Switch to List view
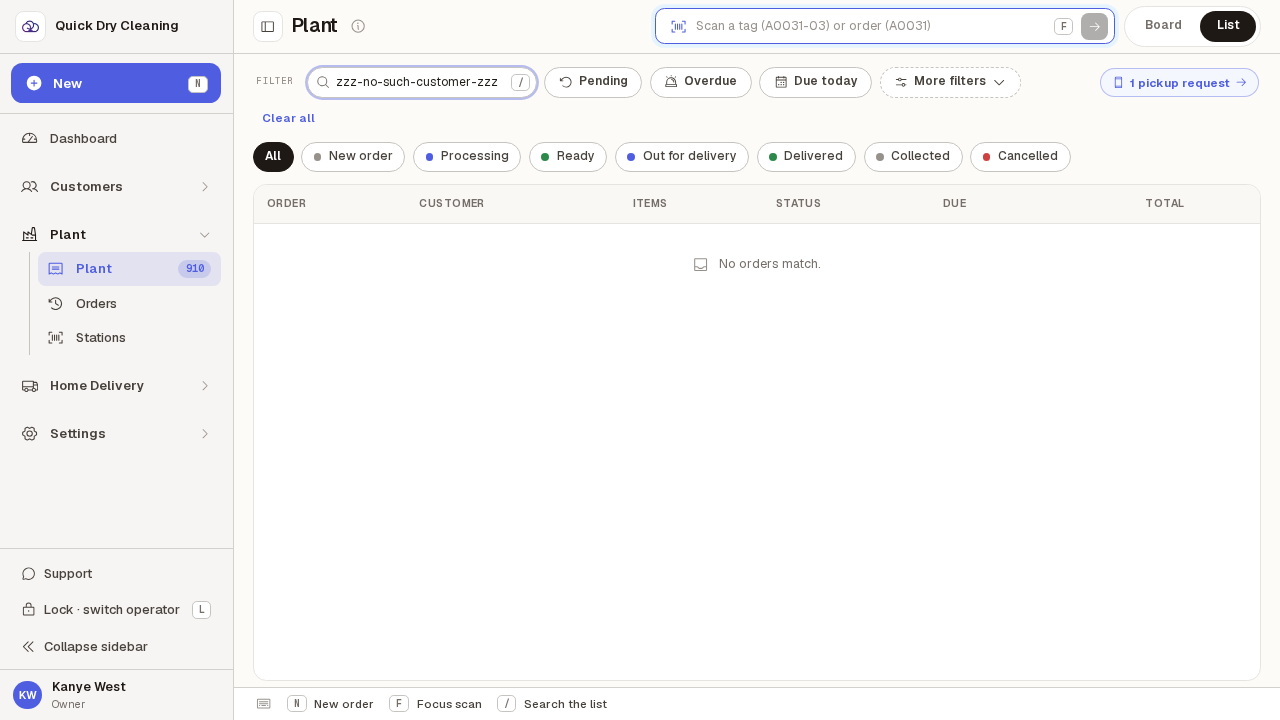1280x720 pixels. 1228,26
